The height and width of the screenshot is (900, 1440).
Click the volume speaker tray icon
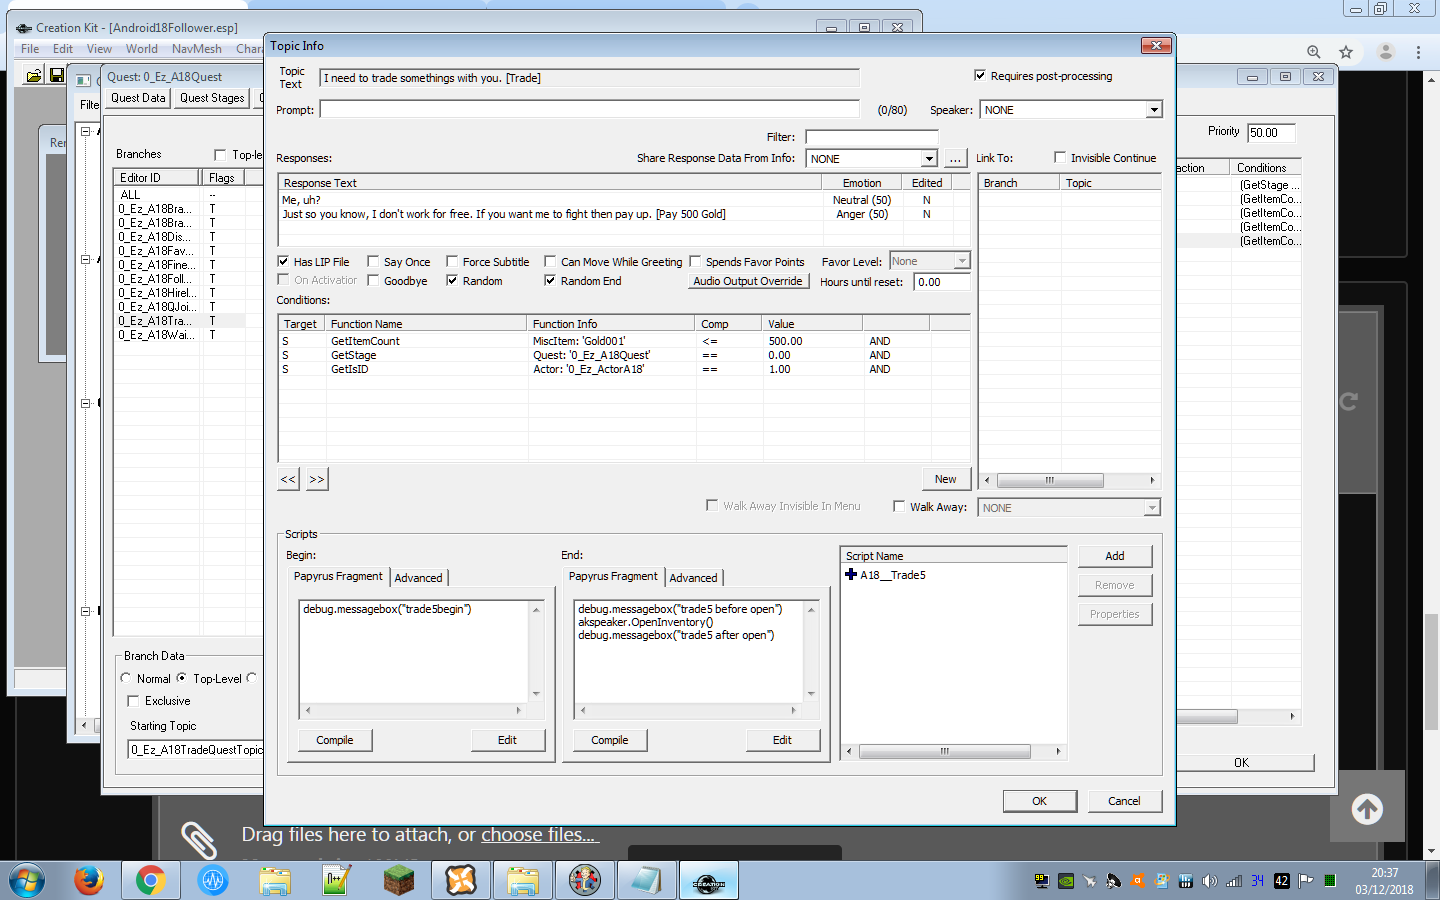tap(1210, 881)
